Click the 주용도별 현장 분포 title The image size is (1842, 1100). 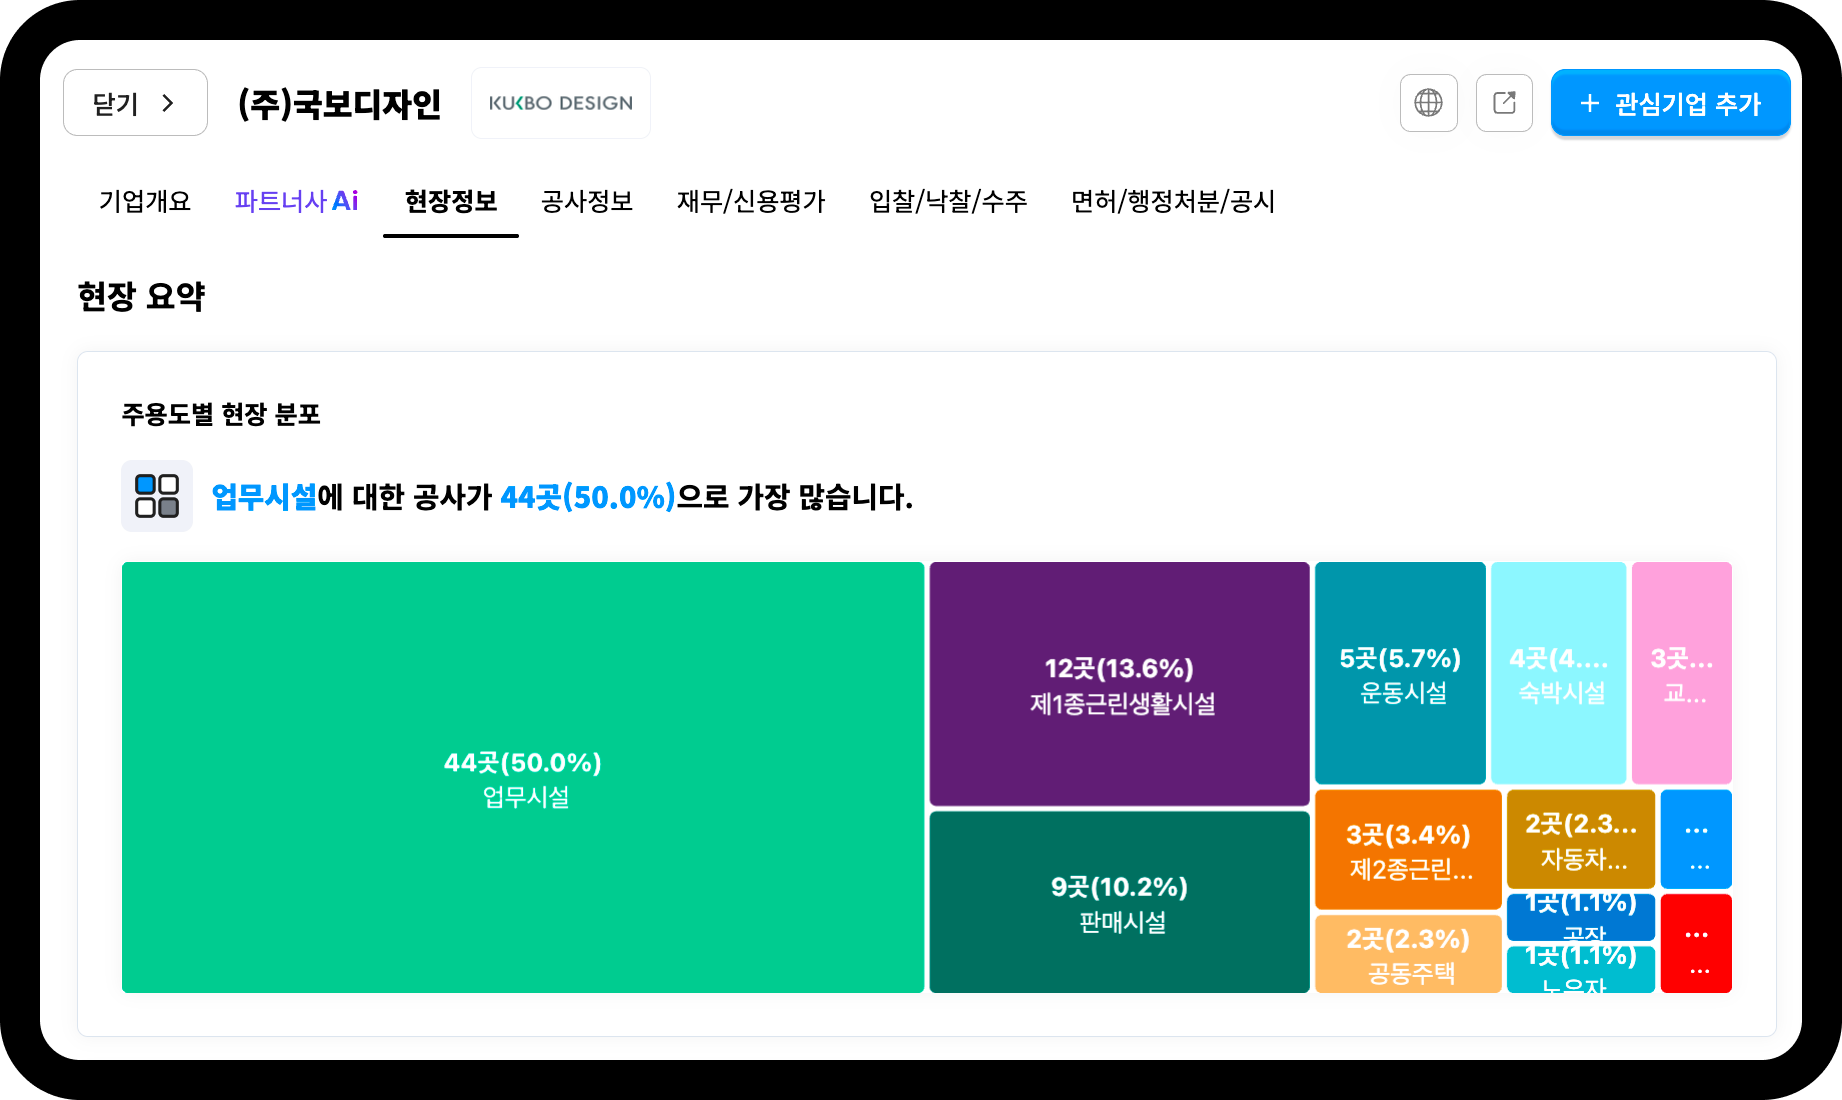pos(221,414)
